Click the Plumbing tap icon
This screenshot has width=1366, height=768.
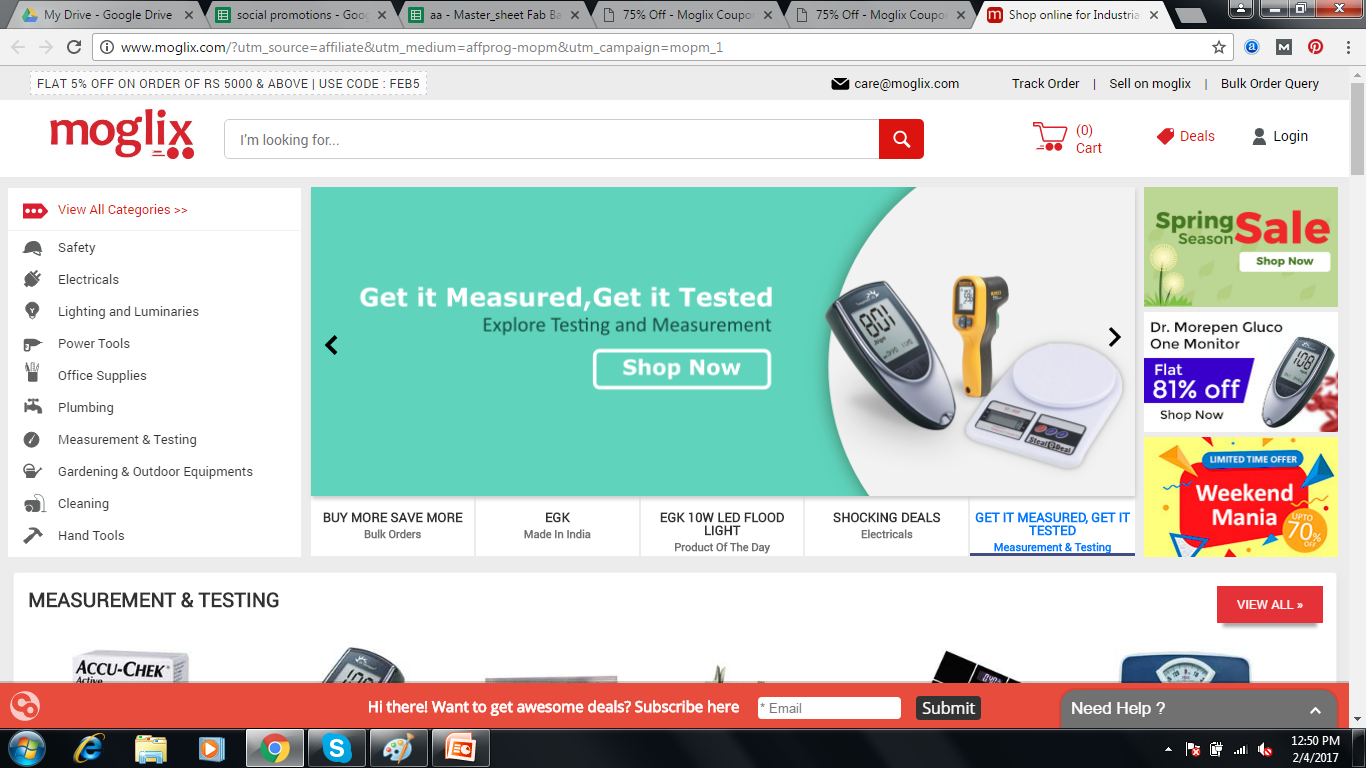(33, 407)
